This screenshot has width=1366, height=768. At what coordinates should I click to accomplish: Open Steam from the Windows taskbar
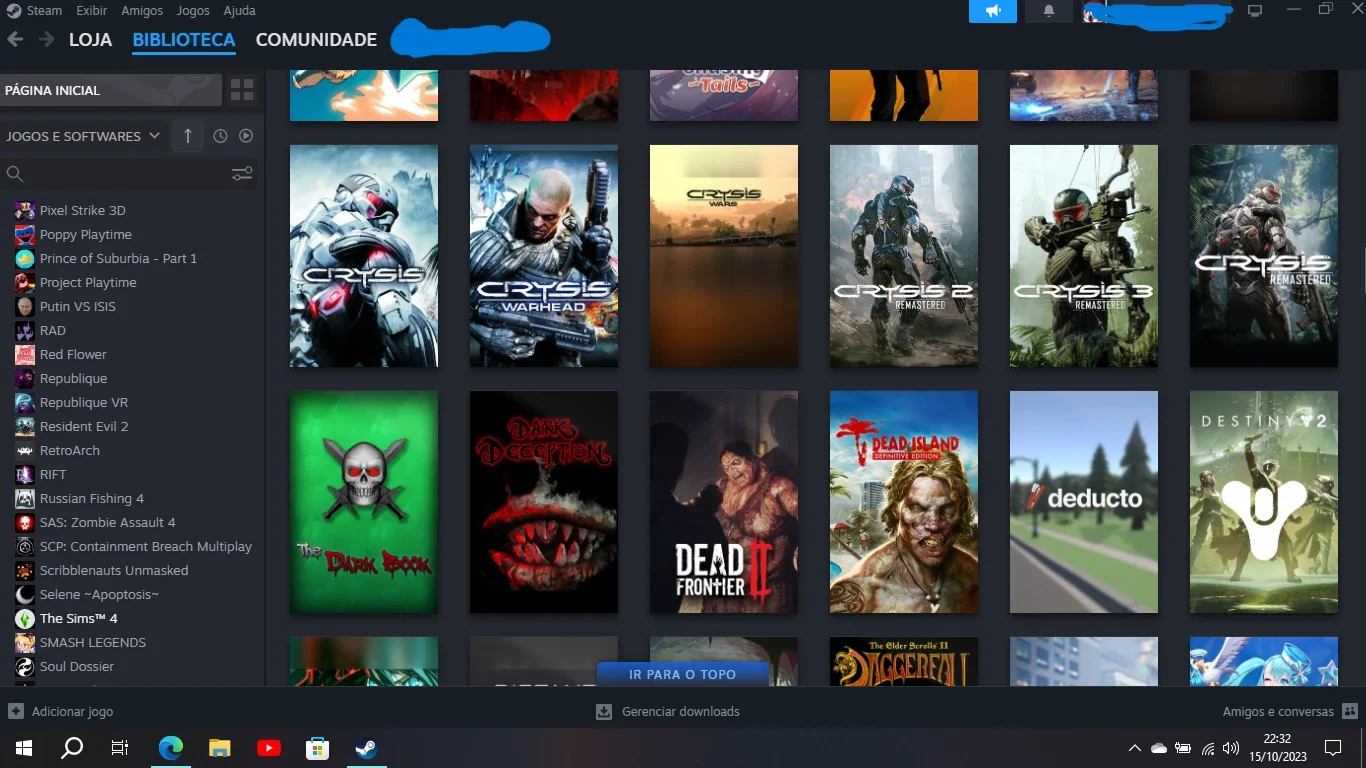[x=367, y=748]
